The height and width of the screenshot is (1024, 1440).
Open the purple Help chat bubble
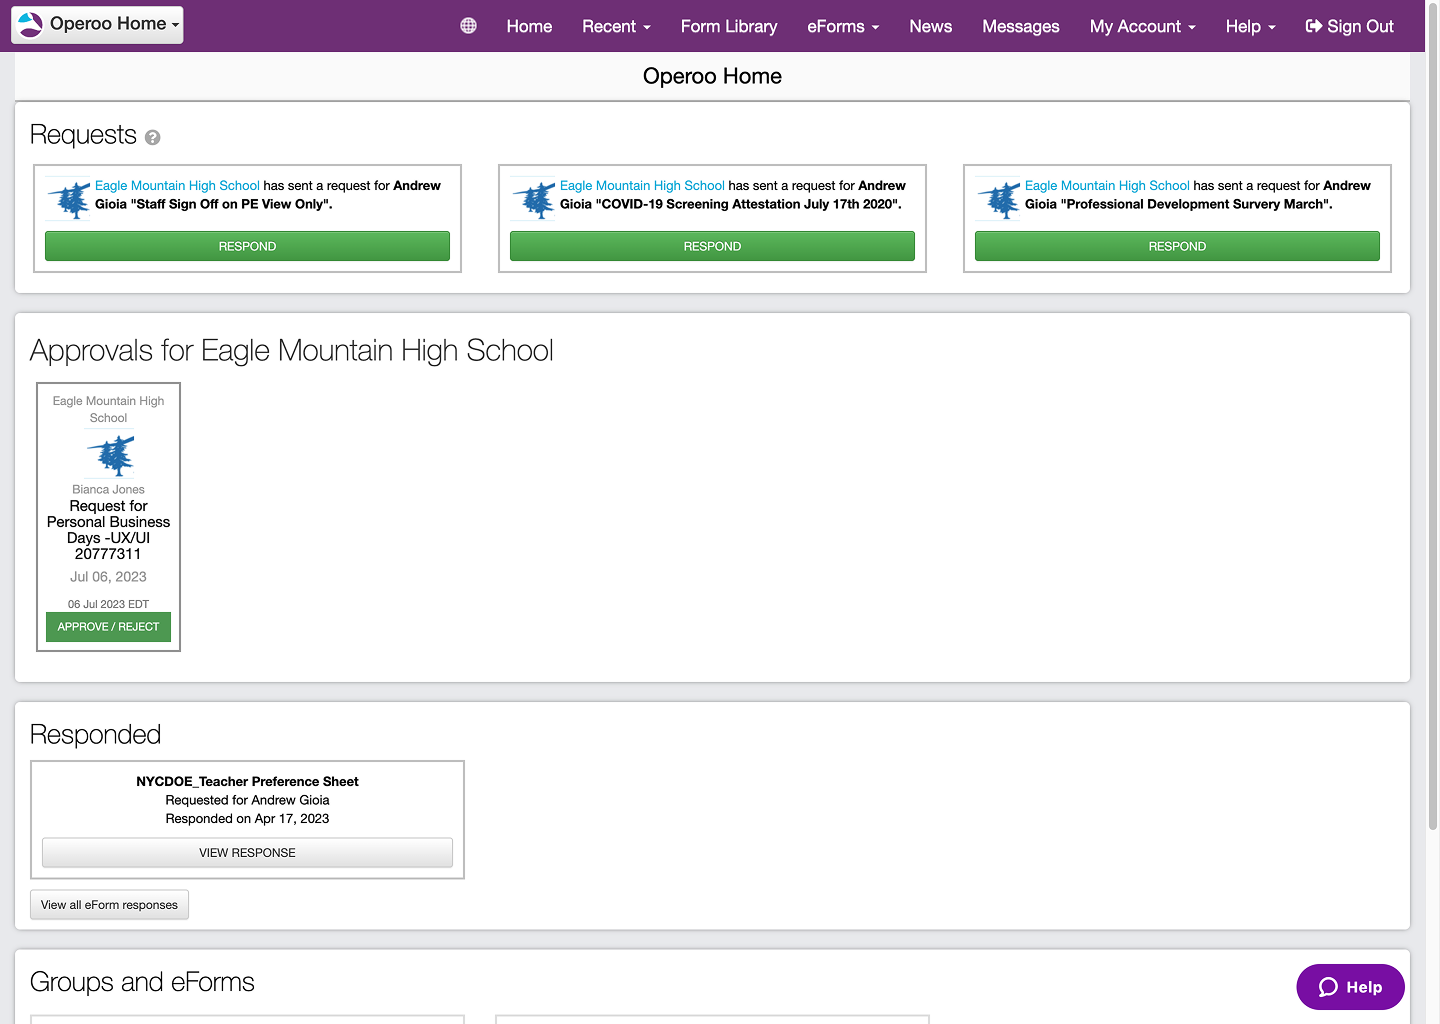[1350, 987]
